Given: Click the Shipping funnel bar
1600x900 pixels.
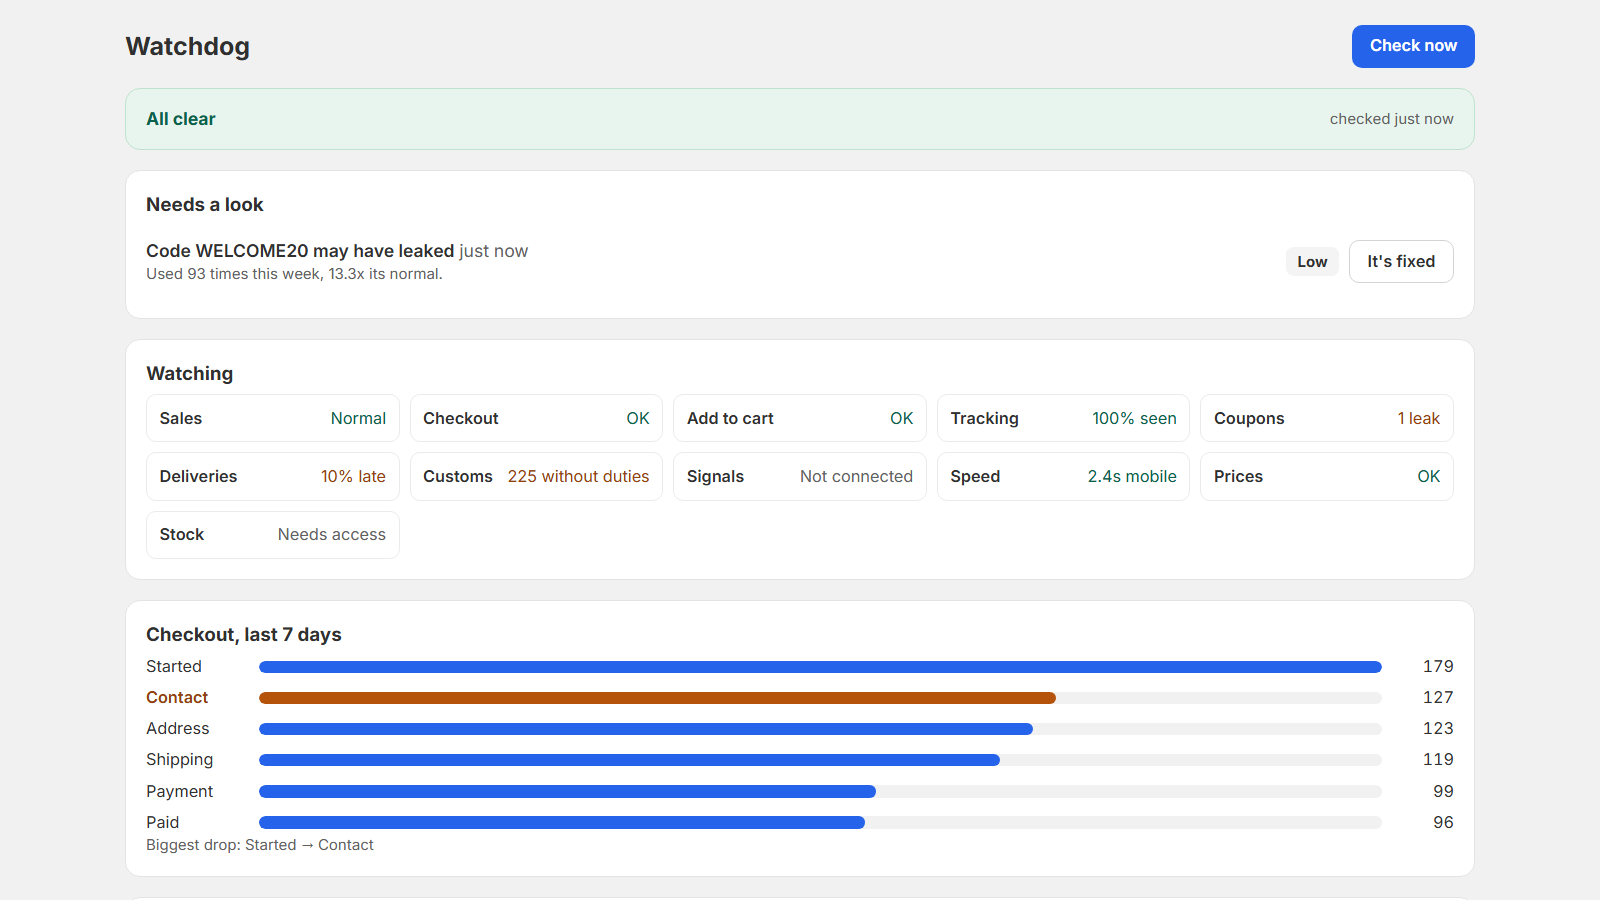Looking at the screenshot, I should [629, 760].
